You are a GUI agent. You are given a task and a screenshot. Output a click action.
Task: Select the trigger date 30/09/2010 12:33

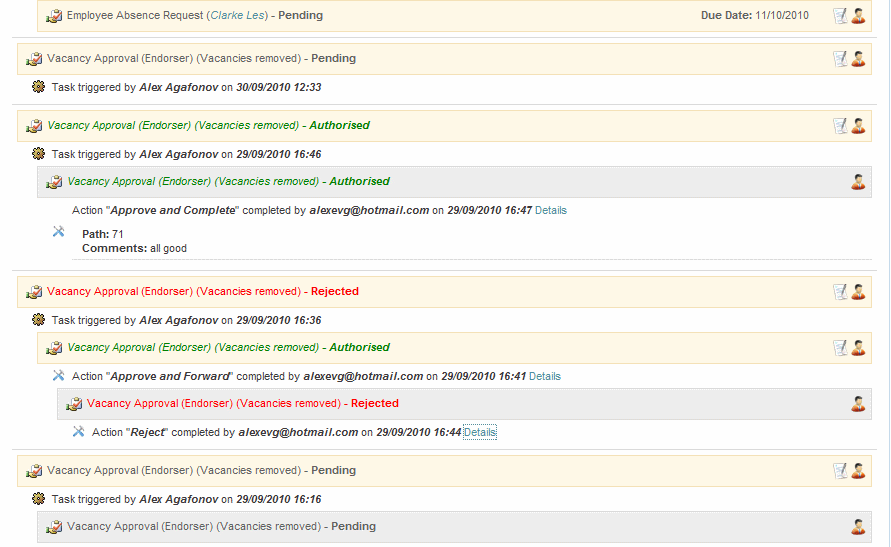pos(278,87)
